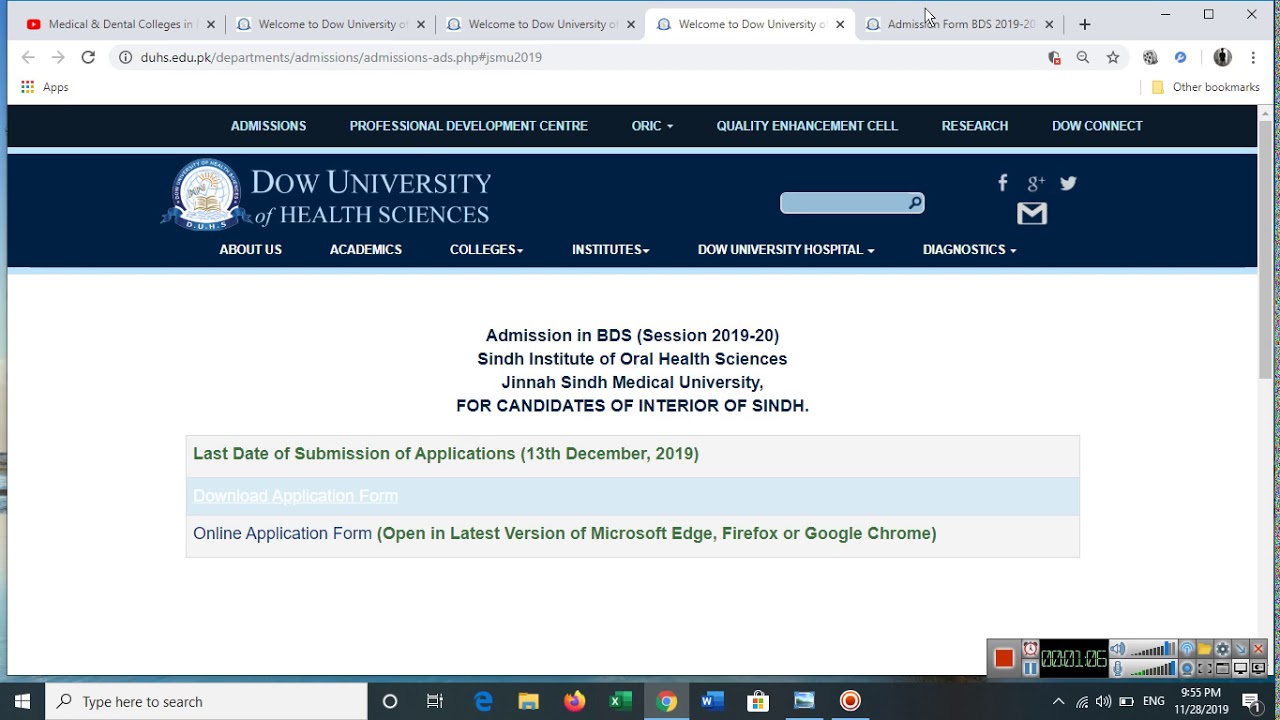Open Academics page

(366, 250)
